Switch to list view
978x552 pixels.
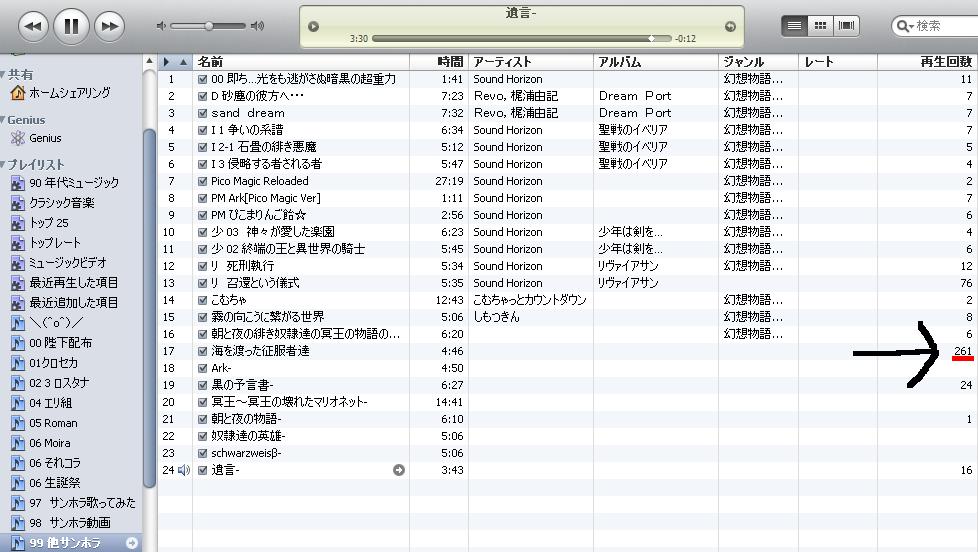[794, 26]
